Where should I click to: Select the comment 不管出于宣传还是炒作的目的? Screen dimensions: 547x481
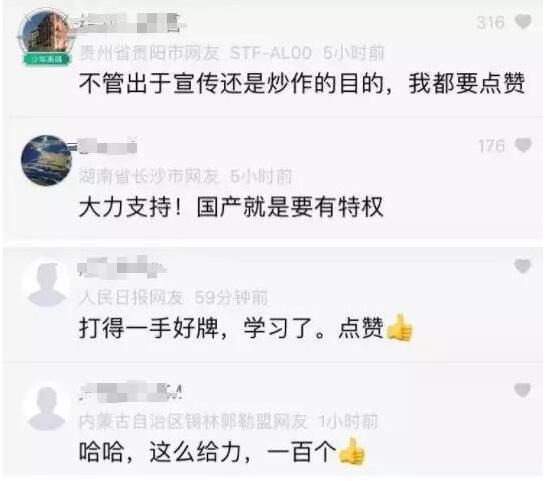302,83
